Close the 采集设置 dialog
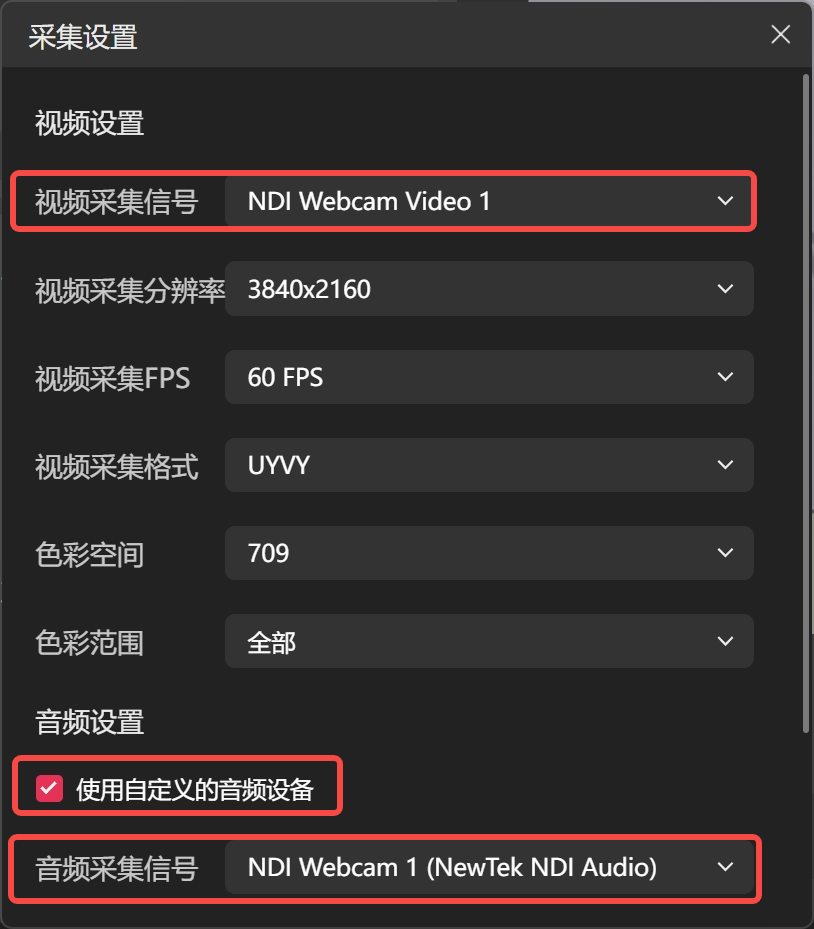This screenshot has height=929, width=814. click(x=780, y=34)
